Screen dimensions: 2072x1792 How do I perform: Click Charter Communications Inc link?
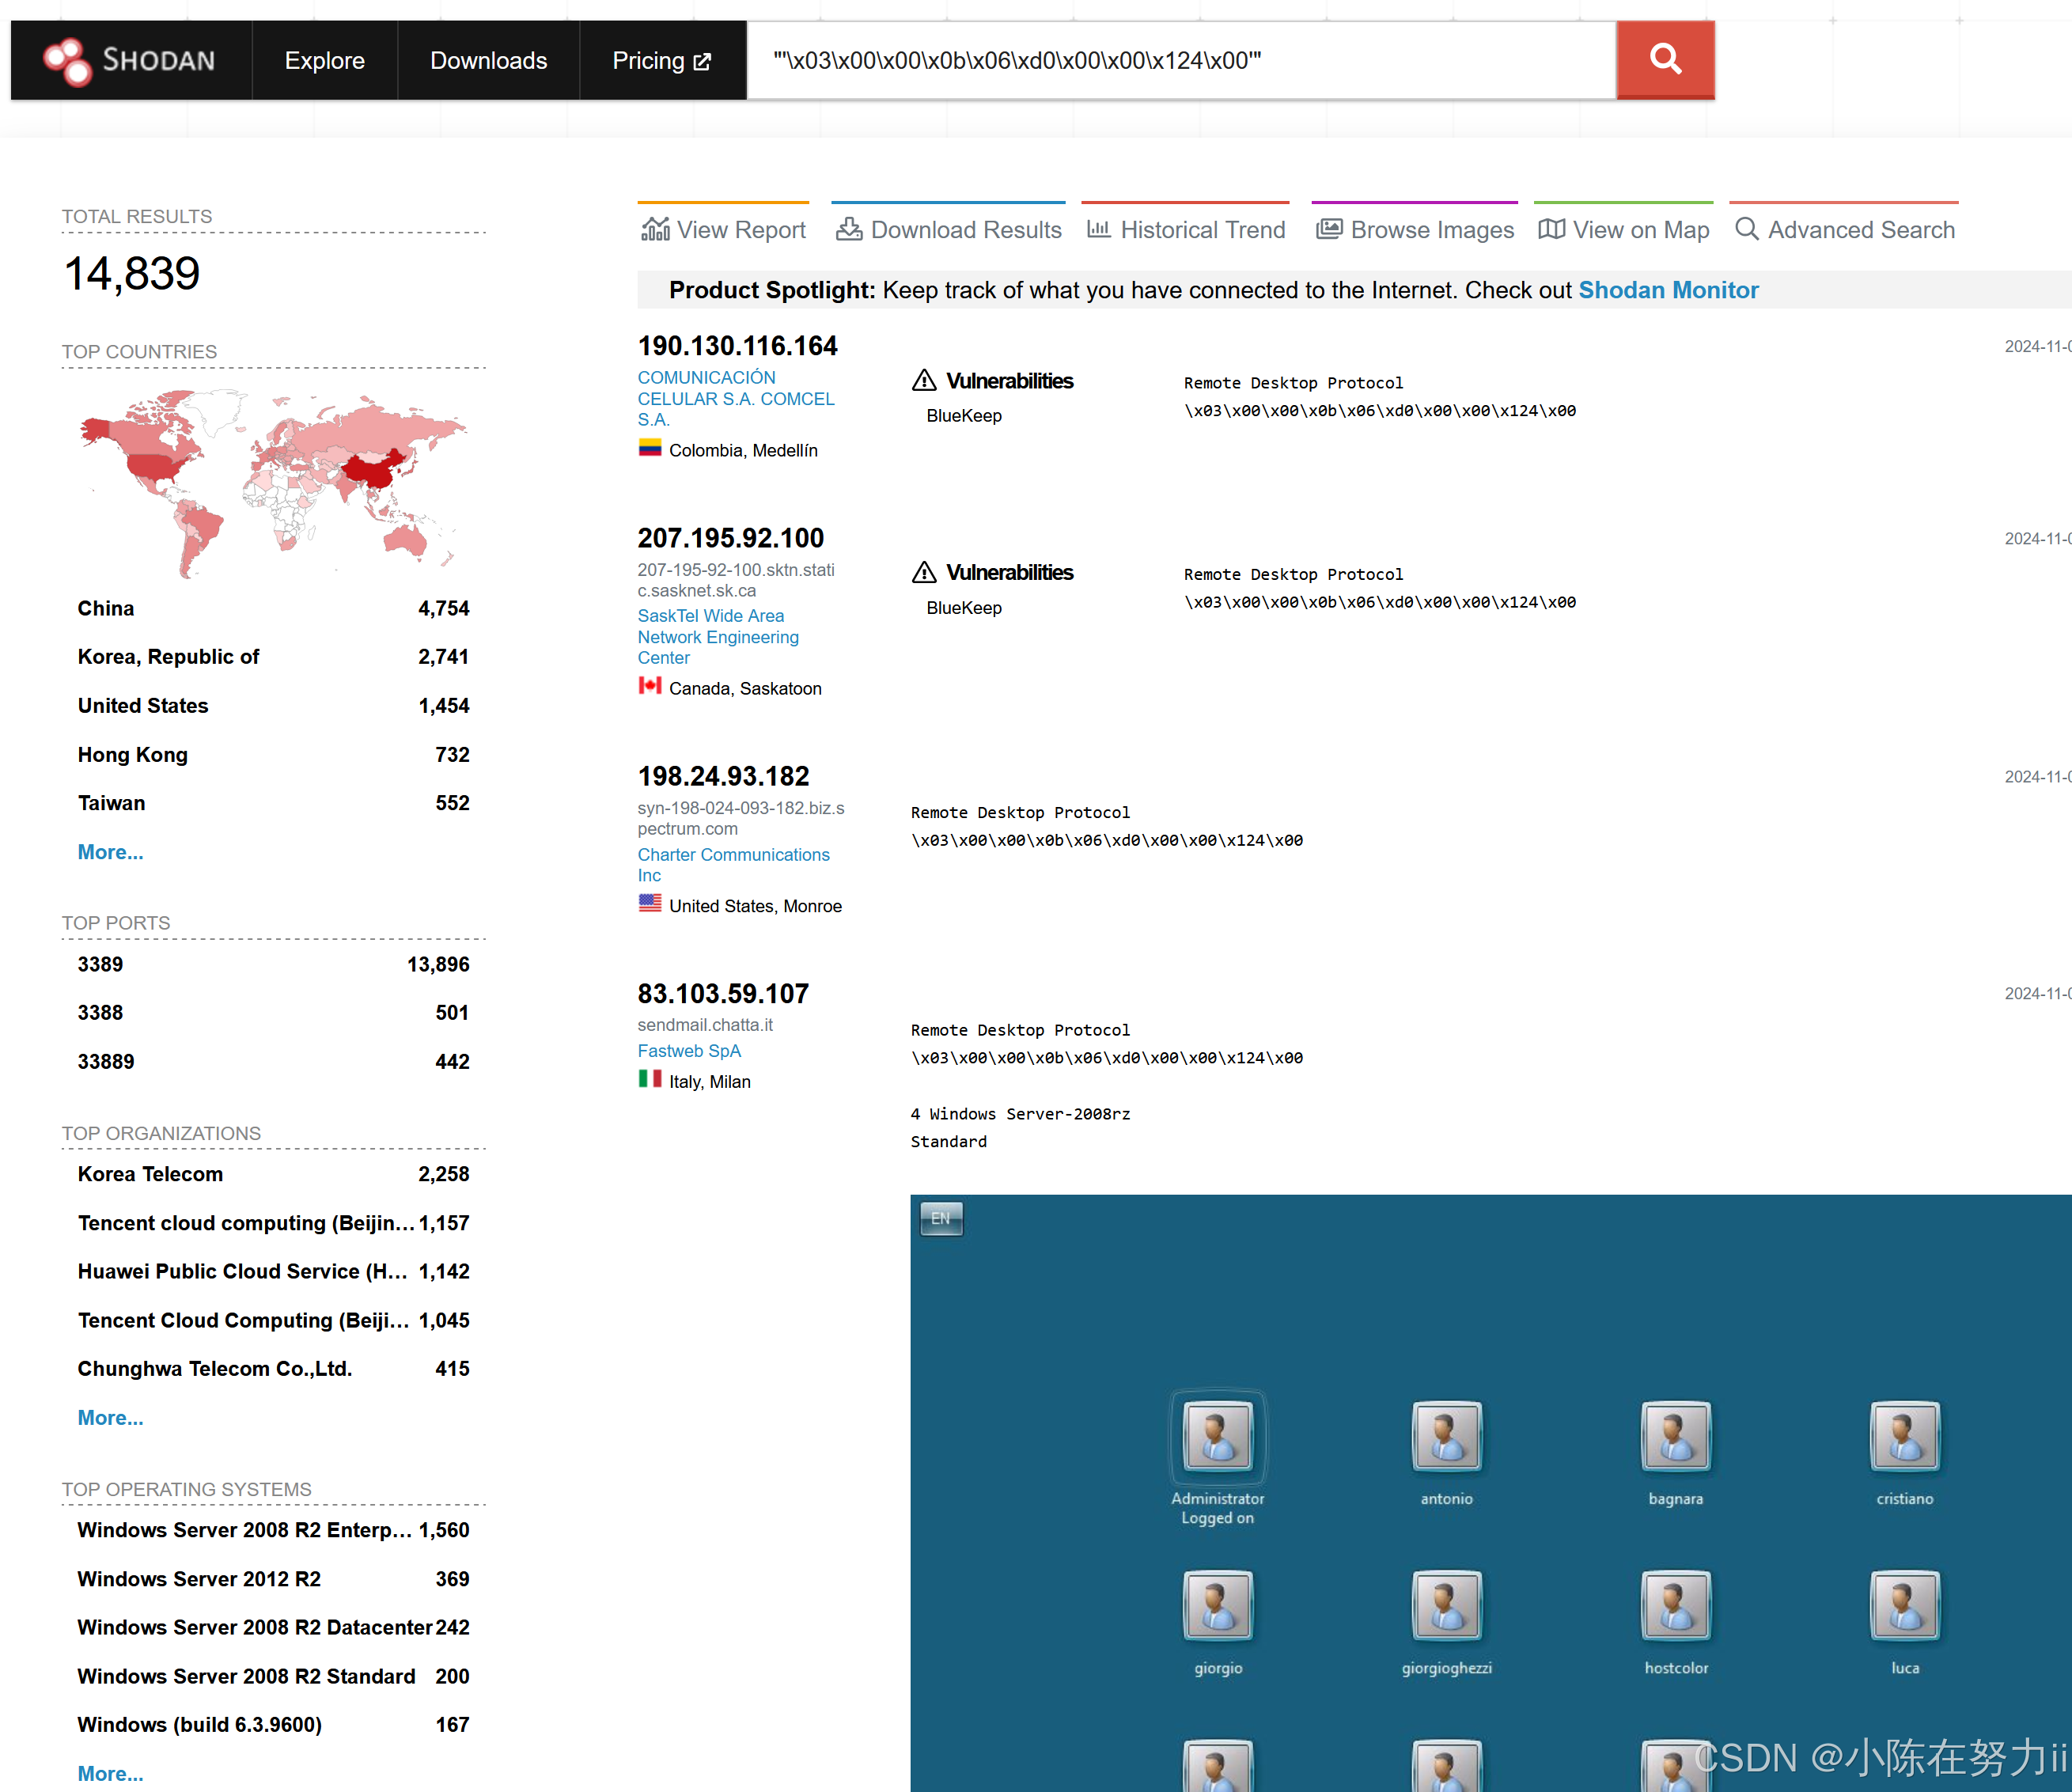[x=734, y=865]
